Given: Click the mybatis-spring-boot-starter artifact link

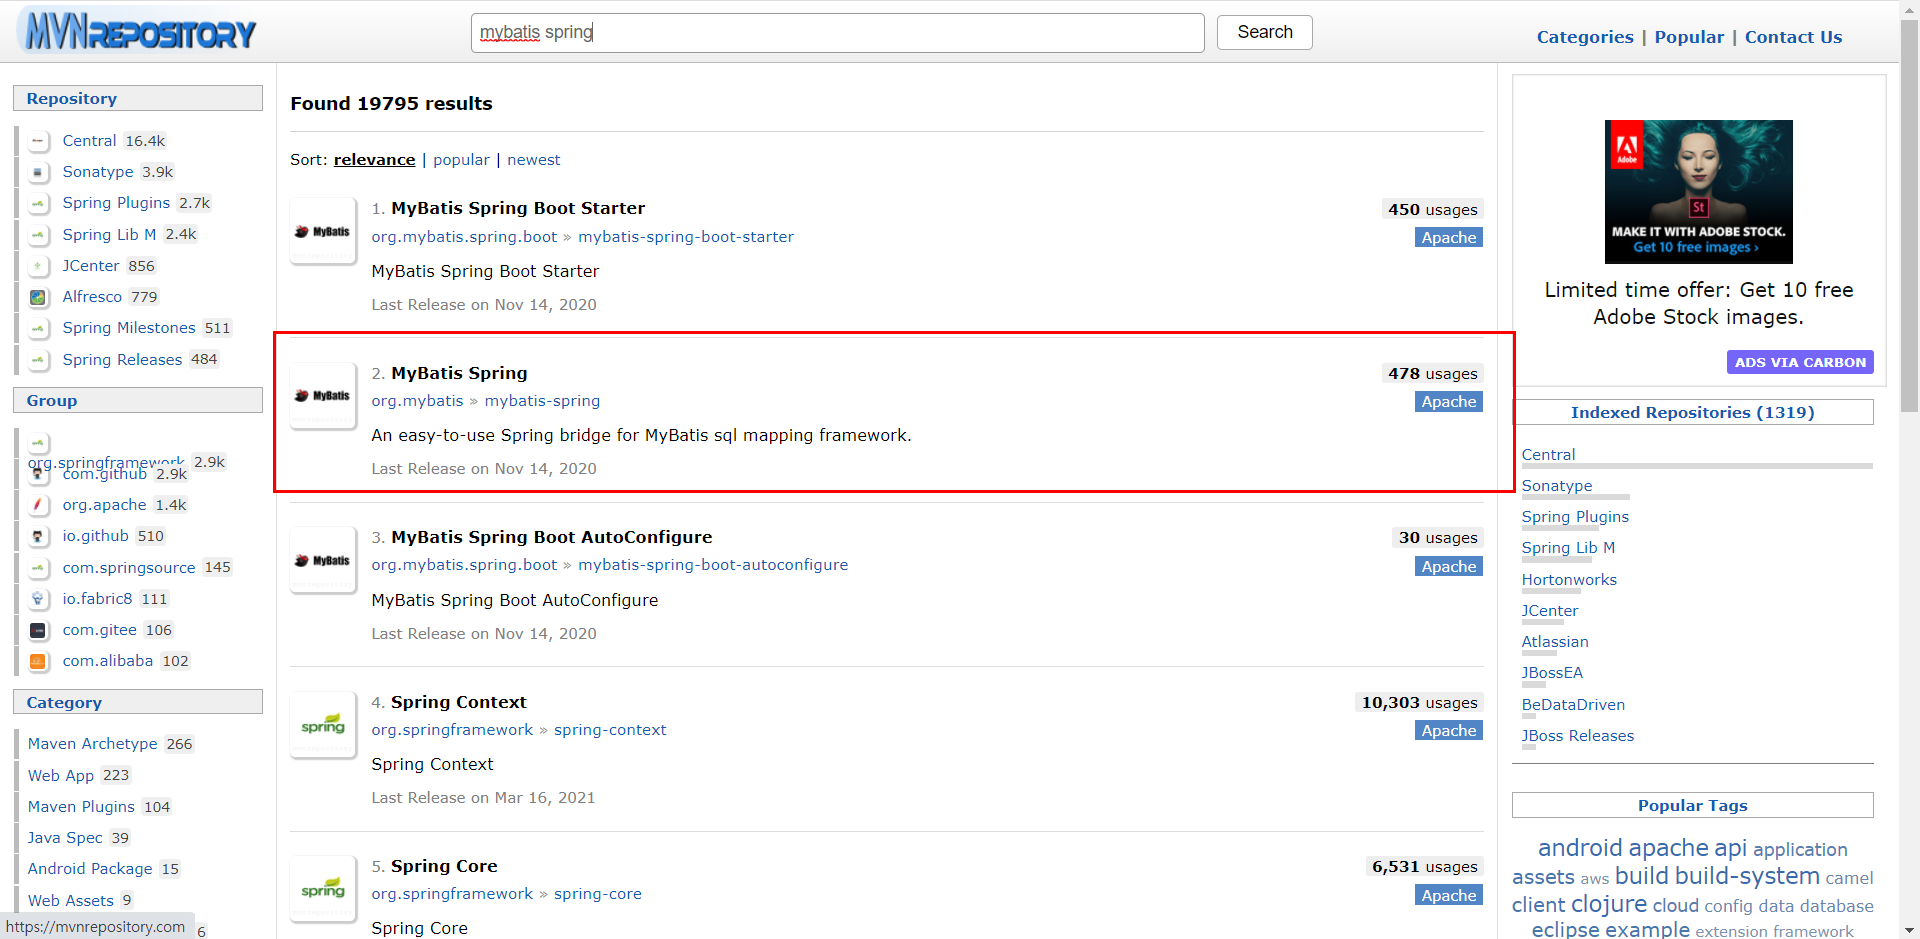Looking at the screenshot, I should point(686,237).
